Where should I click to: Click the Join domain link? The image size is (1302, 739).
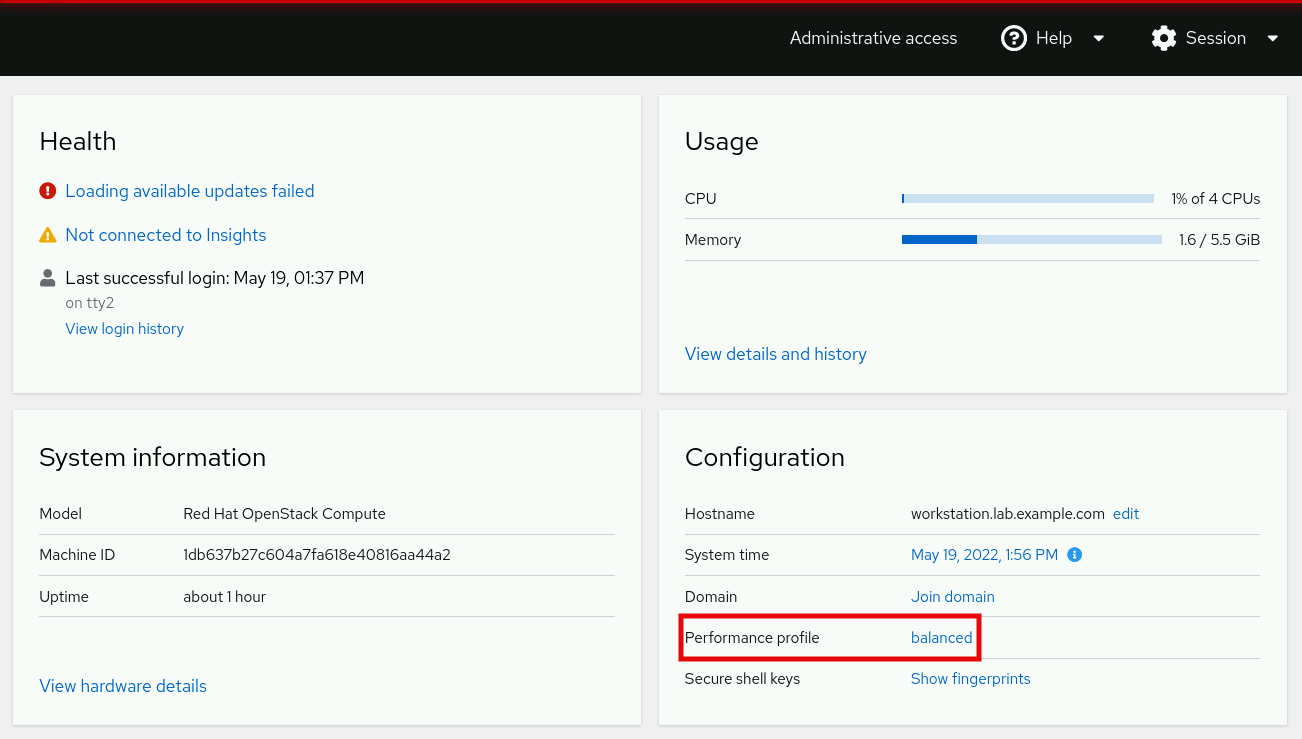click(x=953, y=597)
